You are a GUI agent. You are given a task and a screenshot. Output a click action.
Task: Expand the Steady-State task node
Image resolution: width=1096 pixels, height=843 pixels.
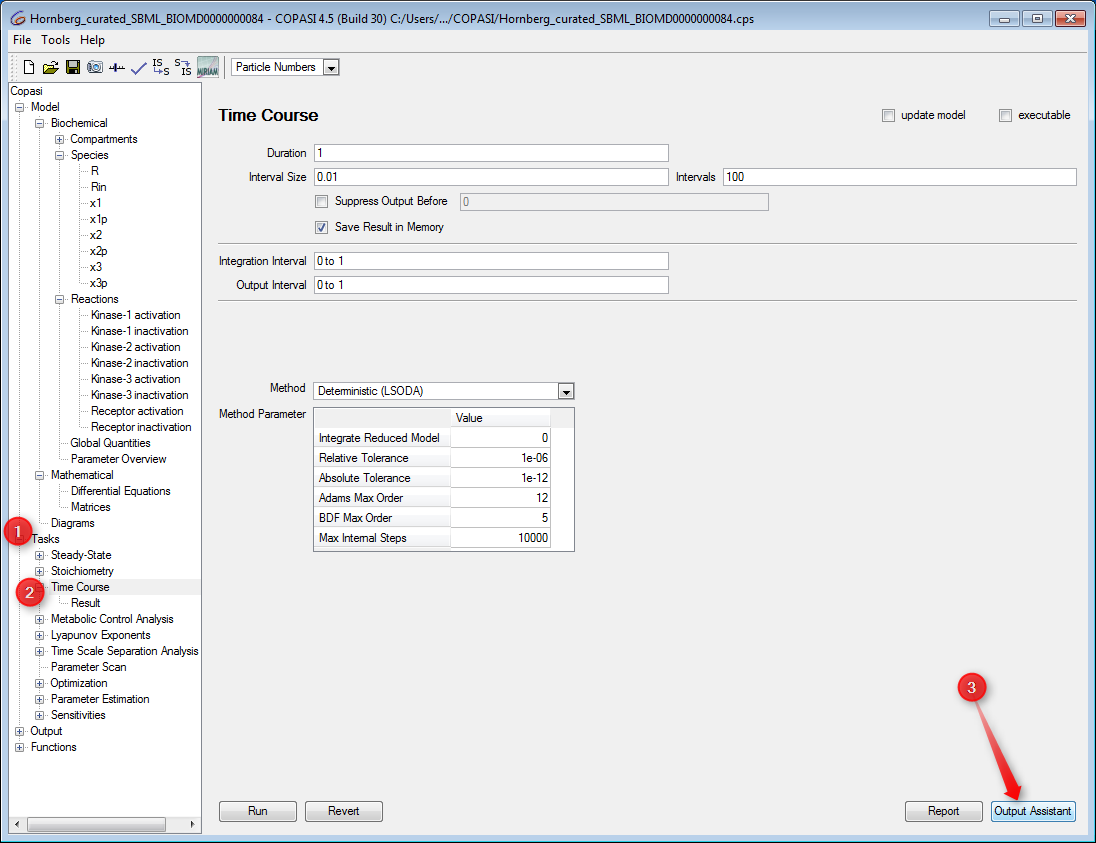[x=40, y=556]
